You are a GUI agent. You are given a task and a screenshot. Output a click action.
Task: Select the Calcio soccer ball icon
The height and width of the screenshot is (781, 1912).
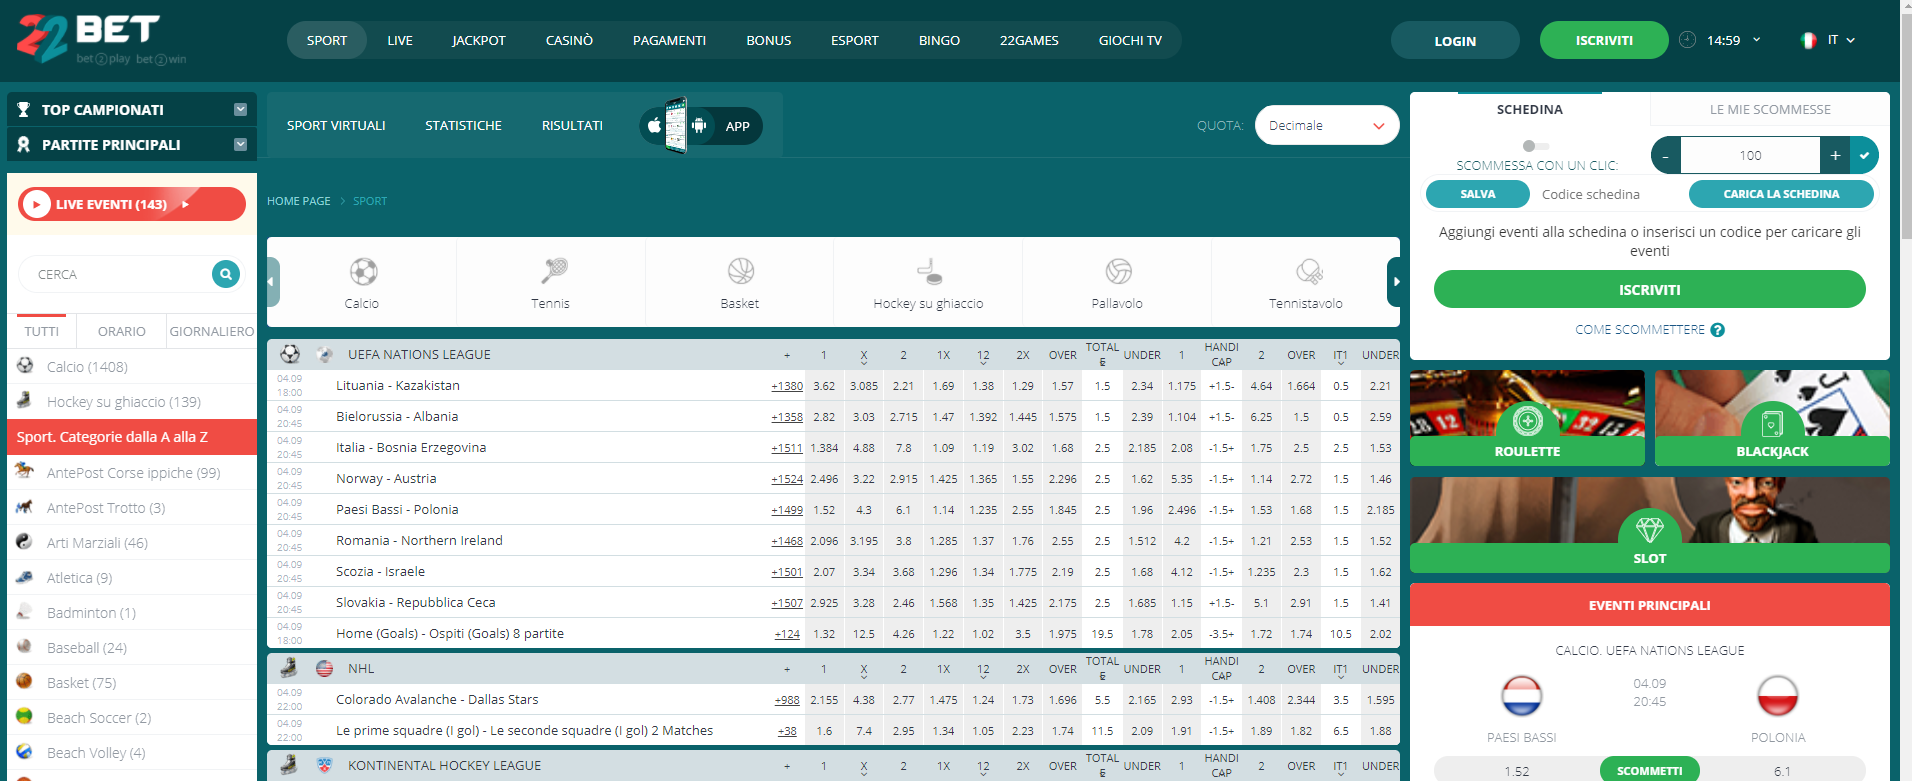pyautogui.click(x=363, y=271)
